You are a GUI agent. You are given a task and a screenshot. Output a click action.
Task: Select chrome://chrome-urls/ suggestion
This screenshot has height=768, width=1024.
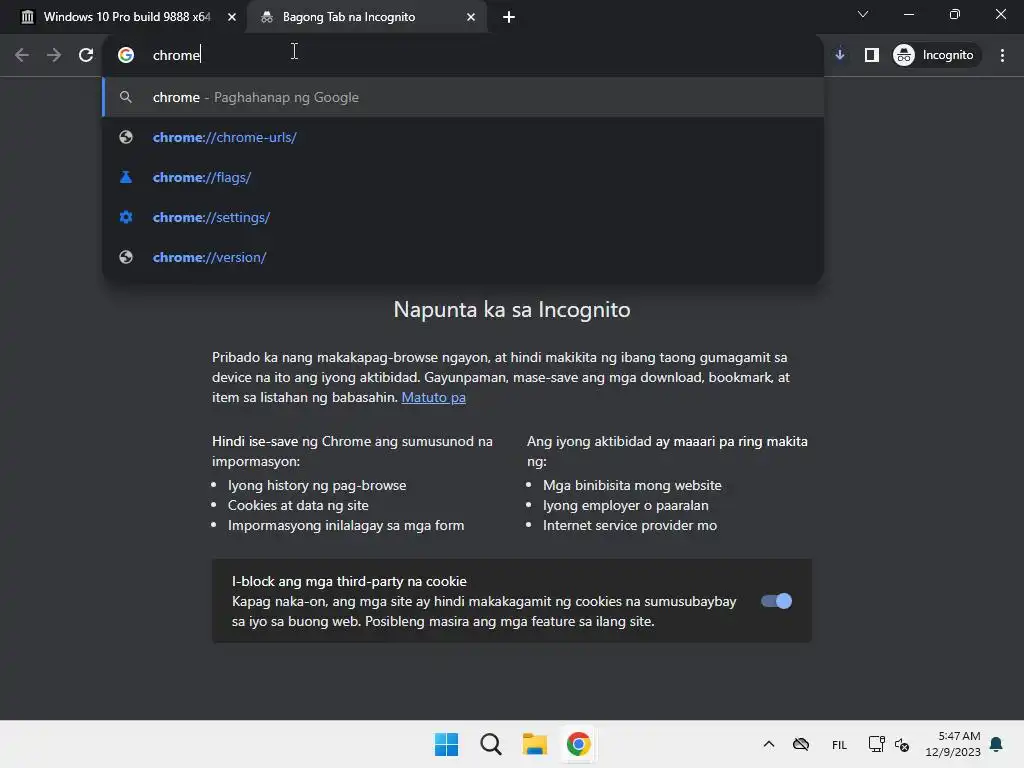point(463,137)
